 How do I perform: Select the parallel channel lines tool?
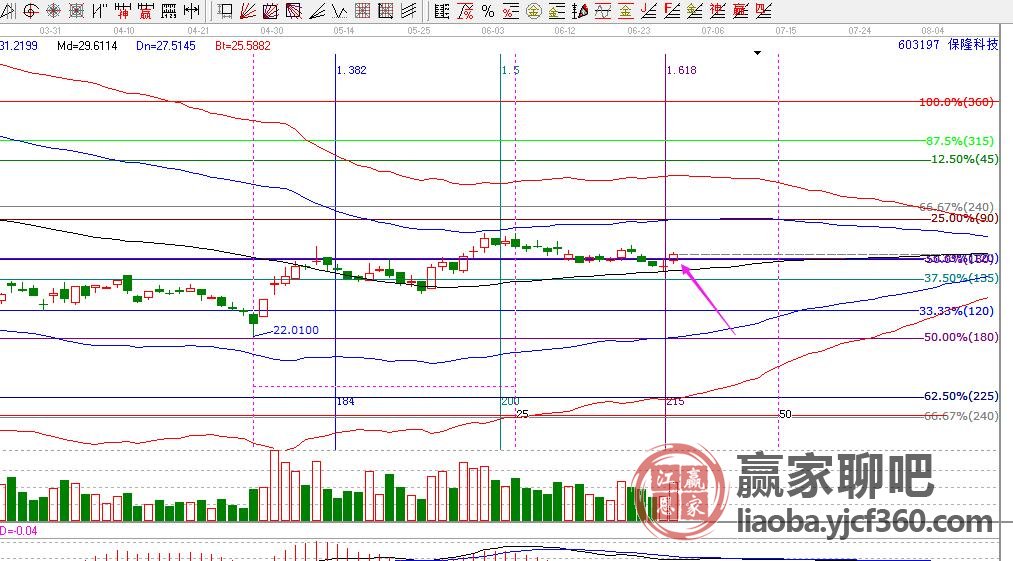[x=408, y=10]
